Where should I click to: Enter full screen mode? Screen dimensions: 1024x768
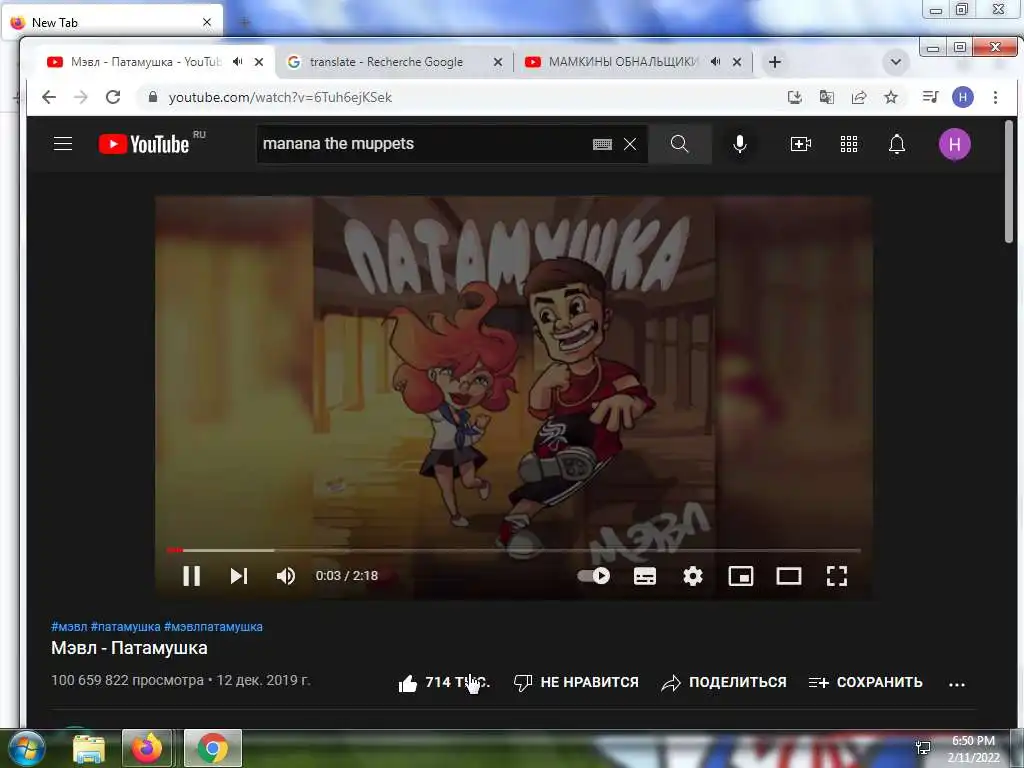(837, 575)
